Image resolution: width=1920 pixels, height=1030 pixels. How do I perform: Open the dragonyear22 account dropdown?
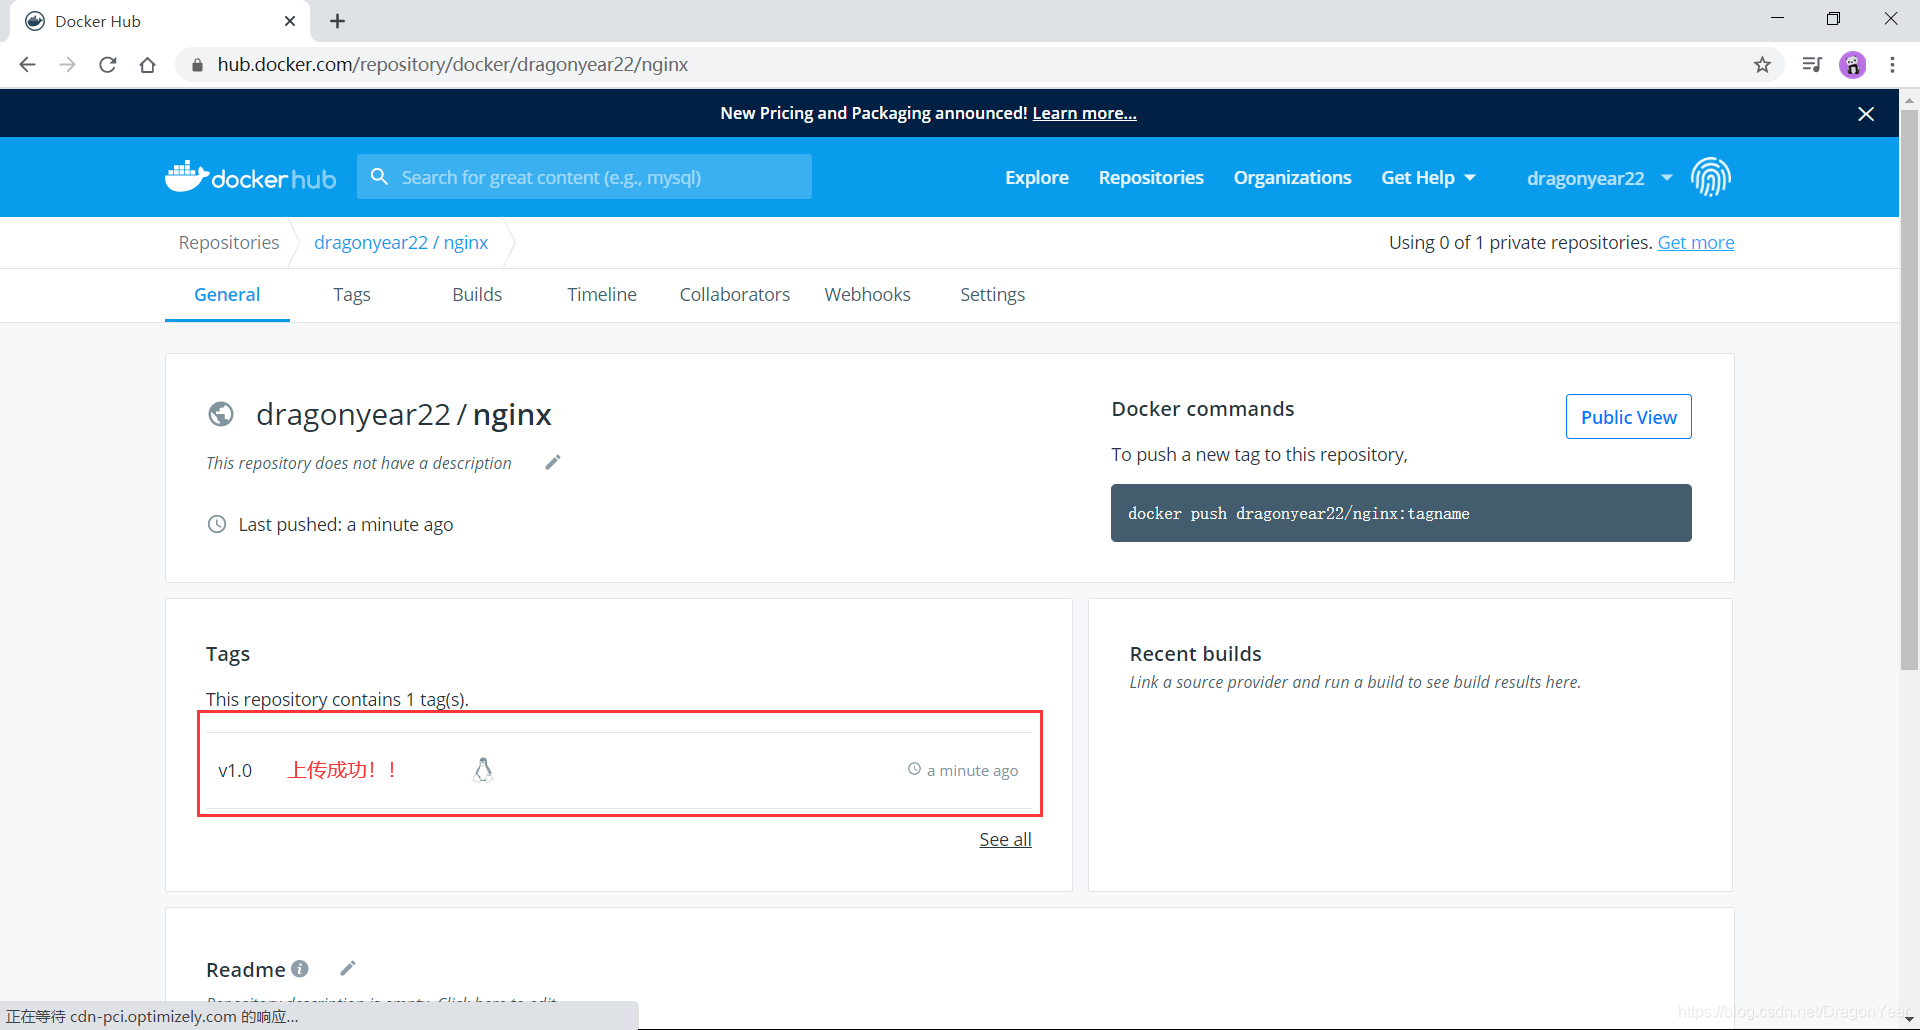click(1599, 178)
